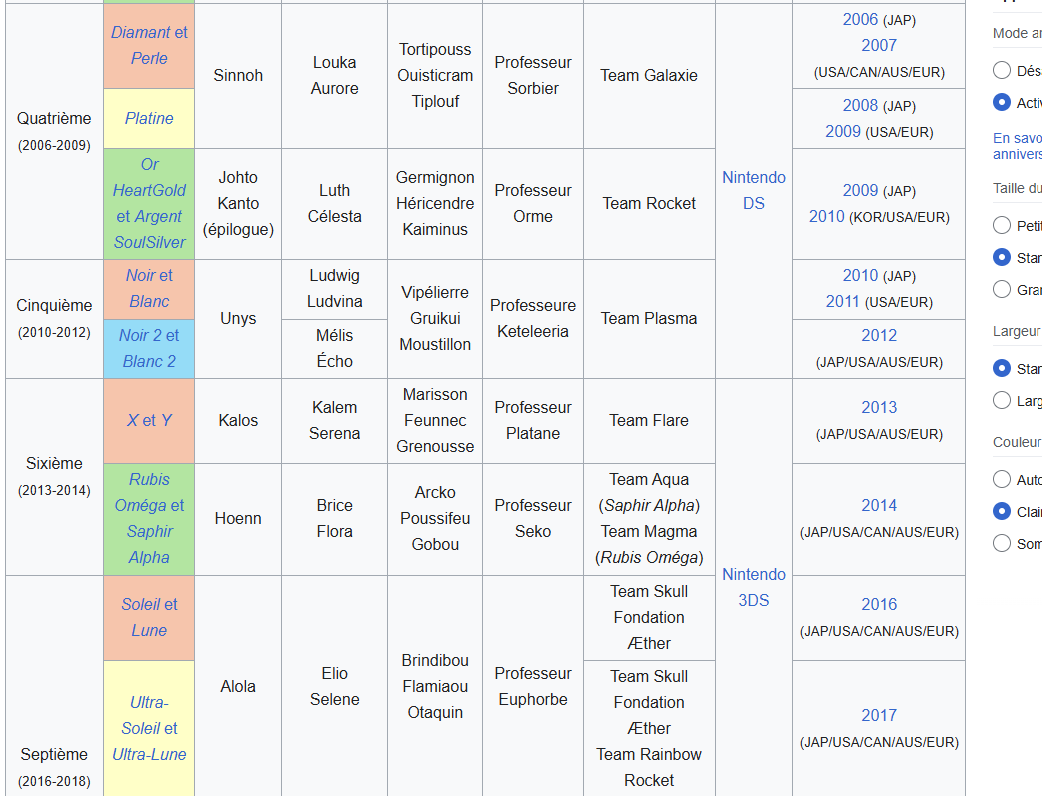Click the 'Sinnoh' region cell
The image size is (1042, 796).
pyautogui.click(x=238, y=76)
